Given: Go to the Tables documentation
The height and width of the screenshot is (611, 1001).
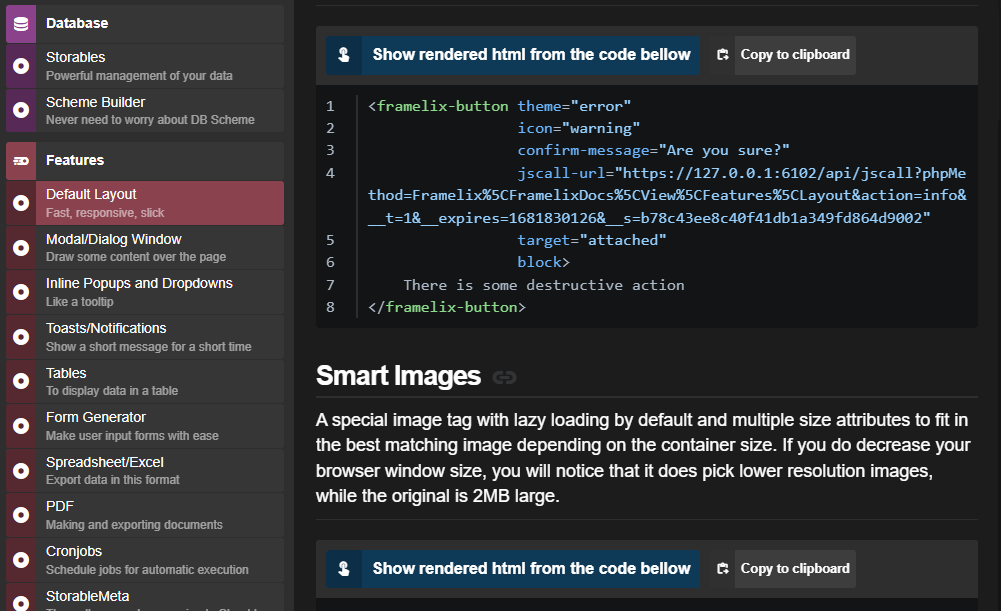Looking at the screenshot, I should (145, 381).
